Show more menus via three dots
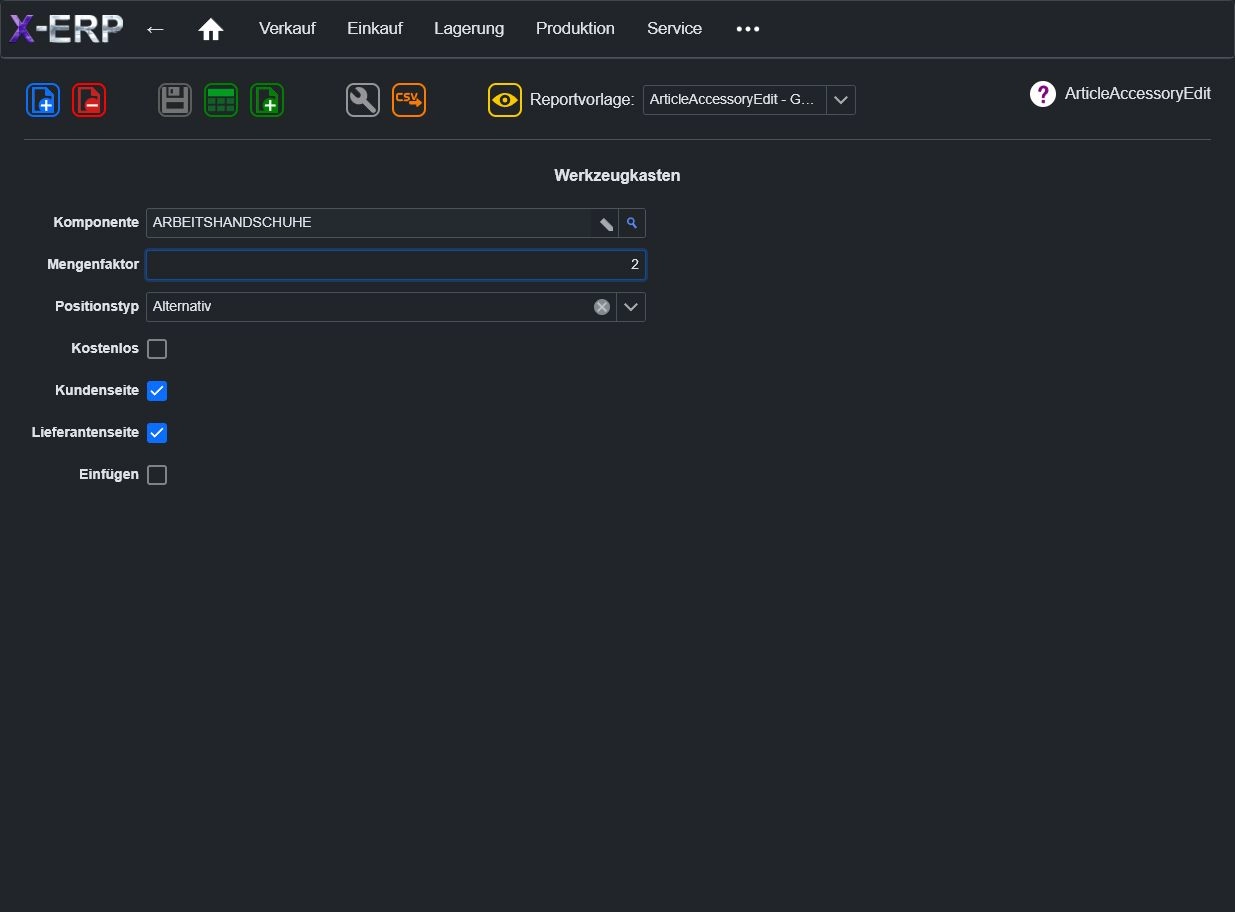This screenshot has height=912, width=1235. [748, 29]
